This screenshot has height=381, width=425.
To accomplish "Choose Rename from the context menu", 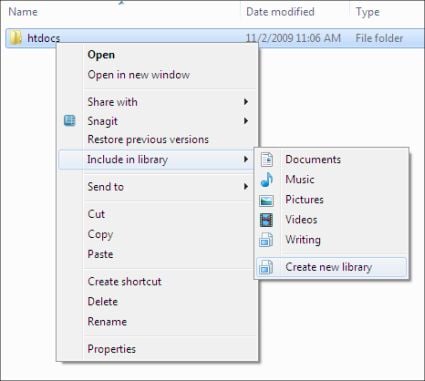I will [x=107, y=322].
